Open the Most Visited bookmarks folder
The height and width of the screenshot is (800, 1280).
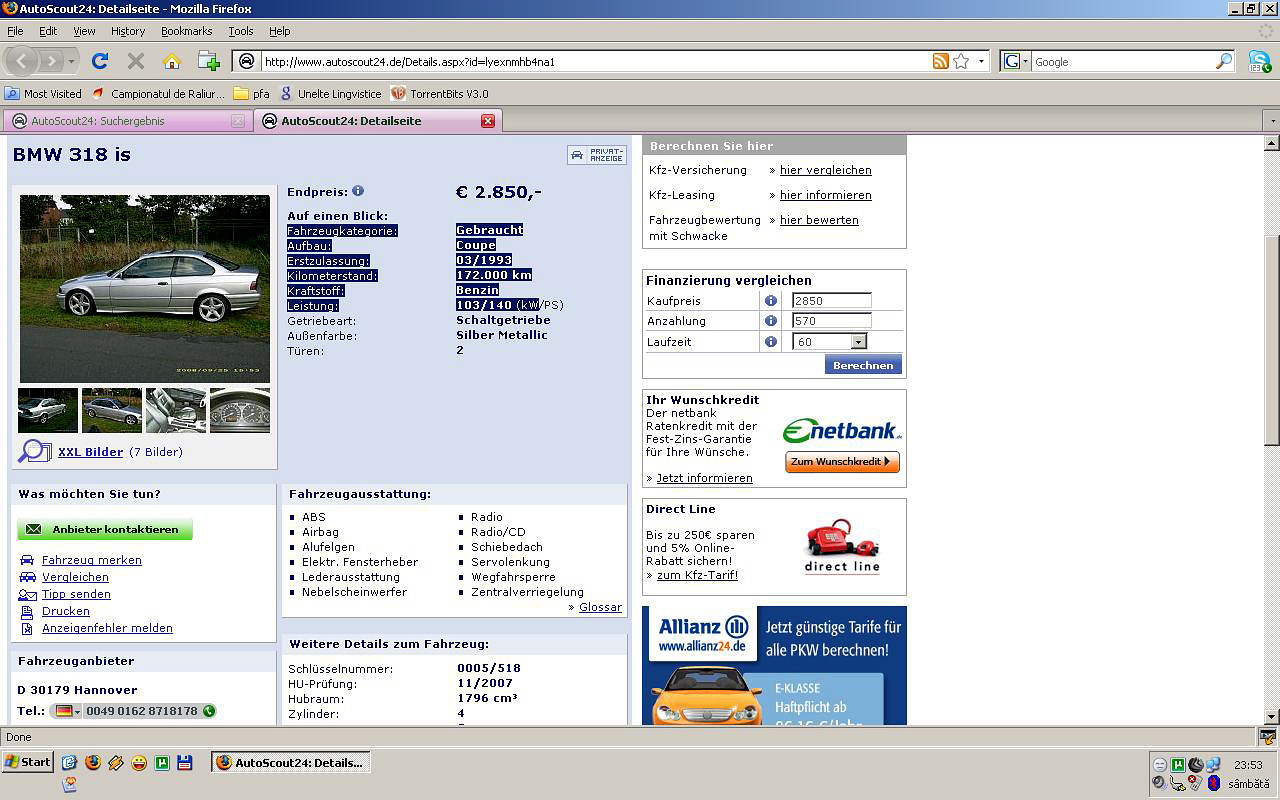pyautogui.click(x=44, y=93)
